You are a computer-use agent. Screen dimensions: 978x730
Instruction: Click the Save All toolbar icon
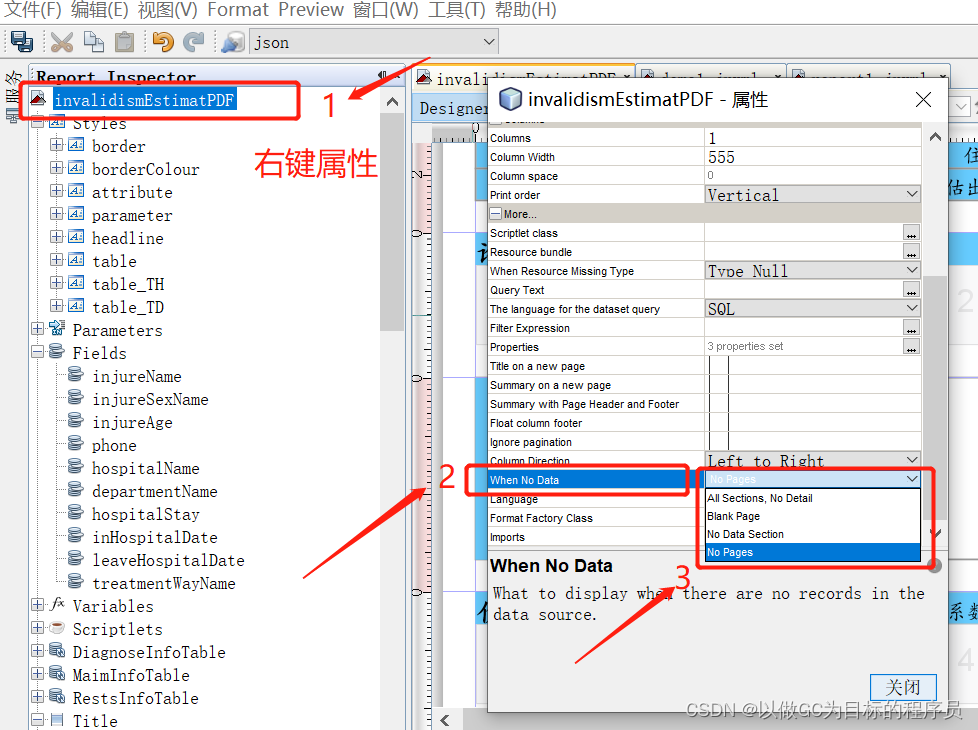(22, 42)
